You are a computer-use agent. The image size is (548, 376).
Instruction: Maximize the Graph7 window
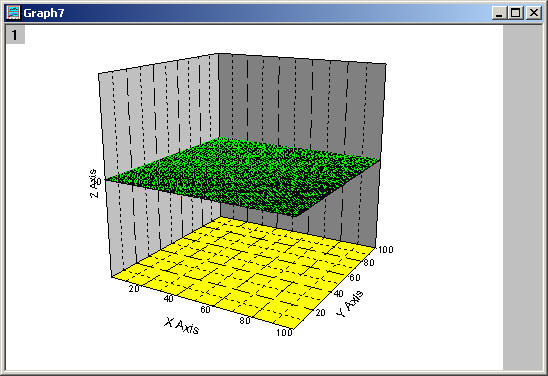click(515, 13)
